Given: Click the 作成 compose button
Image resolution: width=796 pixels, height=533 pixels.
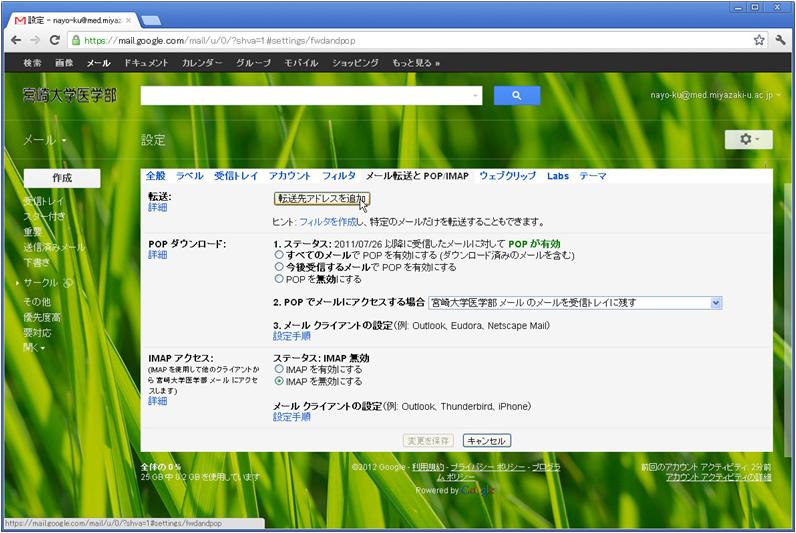Looking at the screenshot, I should [61, 177].
